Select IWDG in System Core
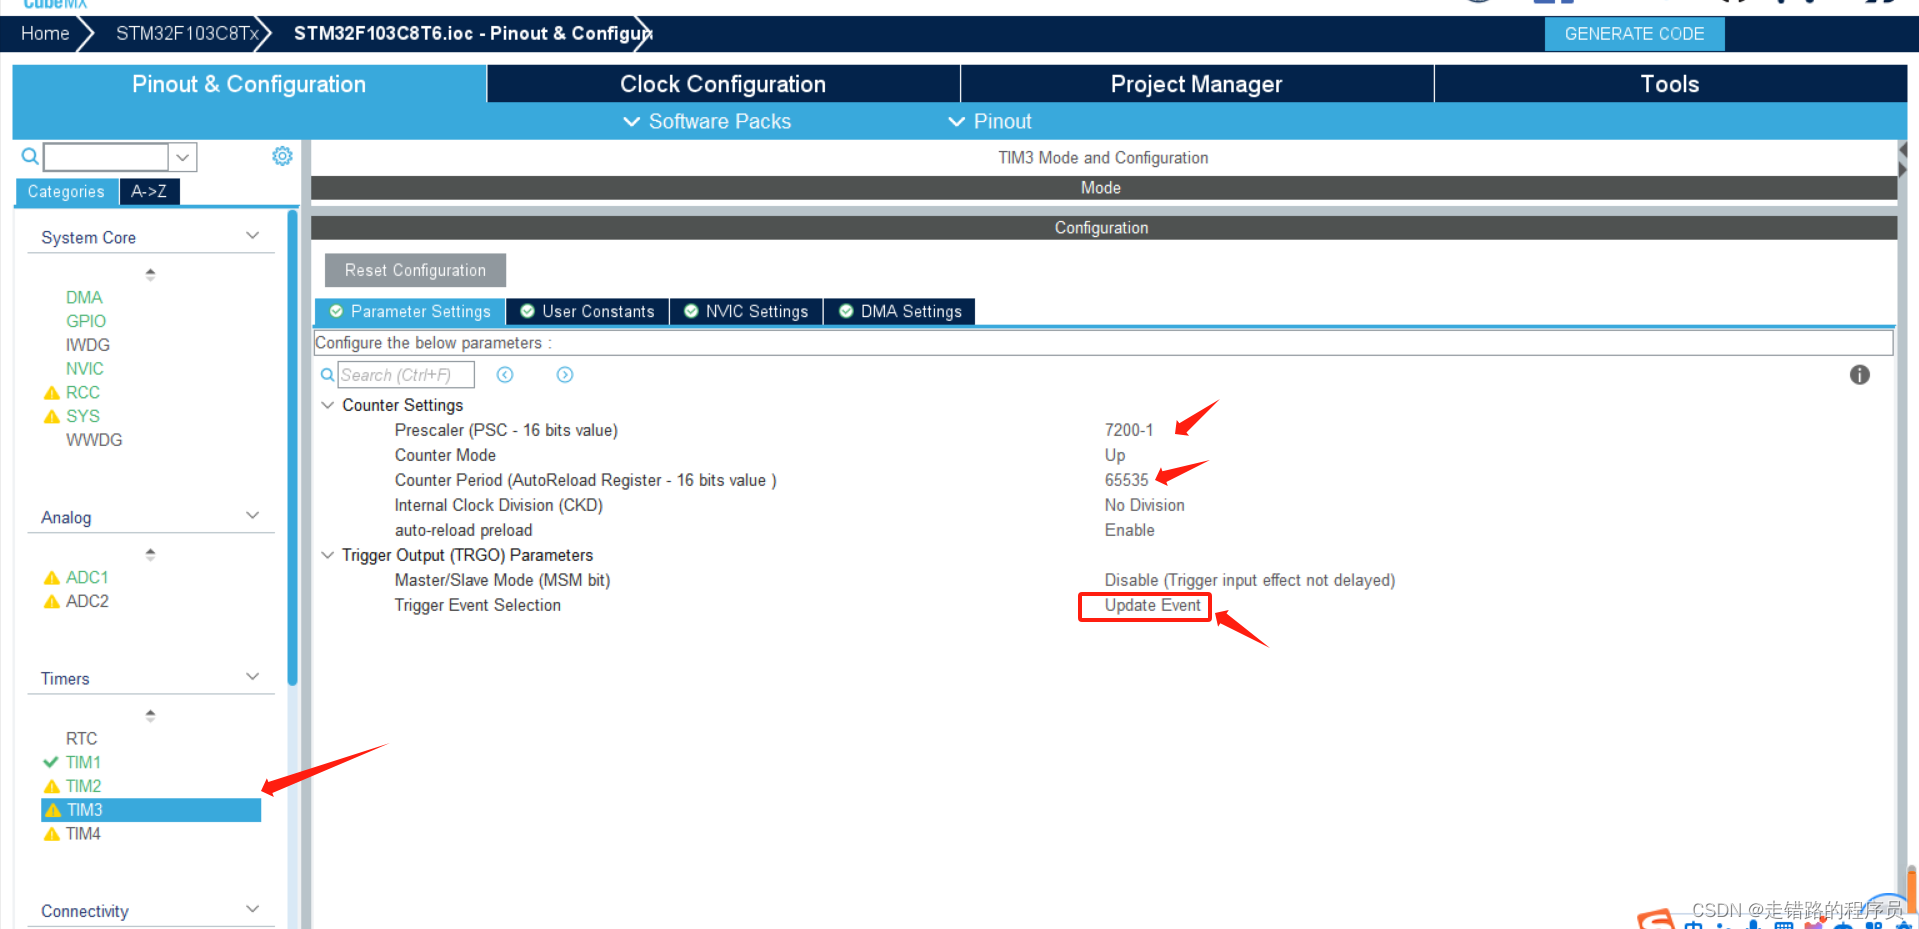The height and width of the screenshot is (929, 1919). [88, 345]
